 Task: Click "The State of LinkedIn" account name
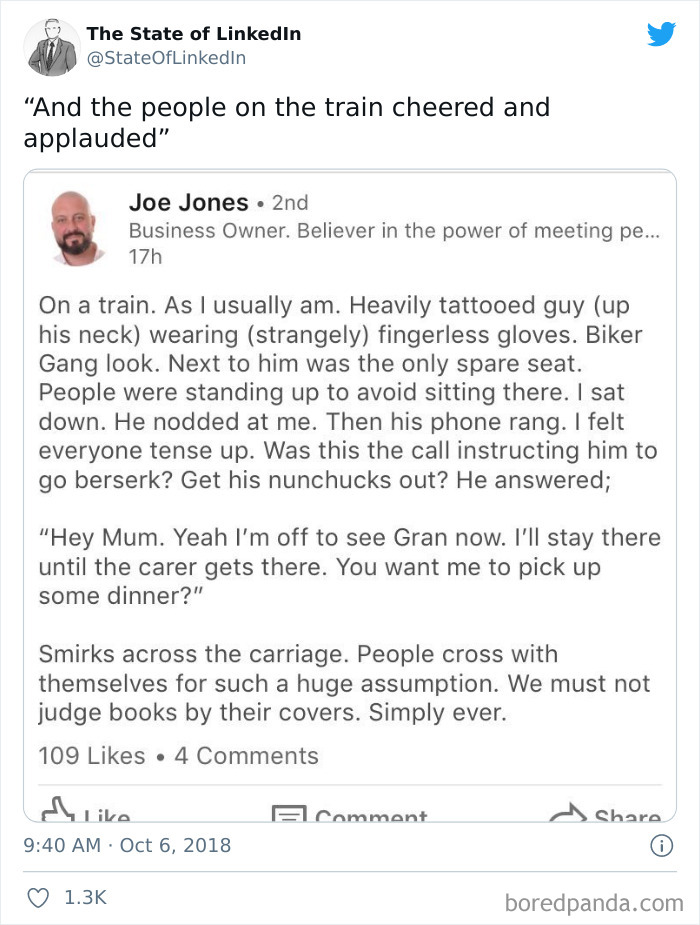193,34
